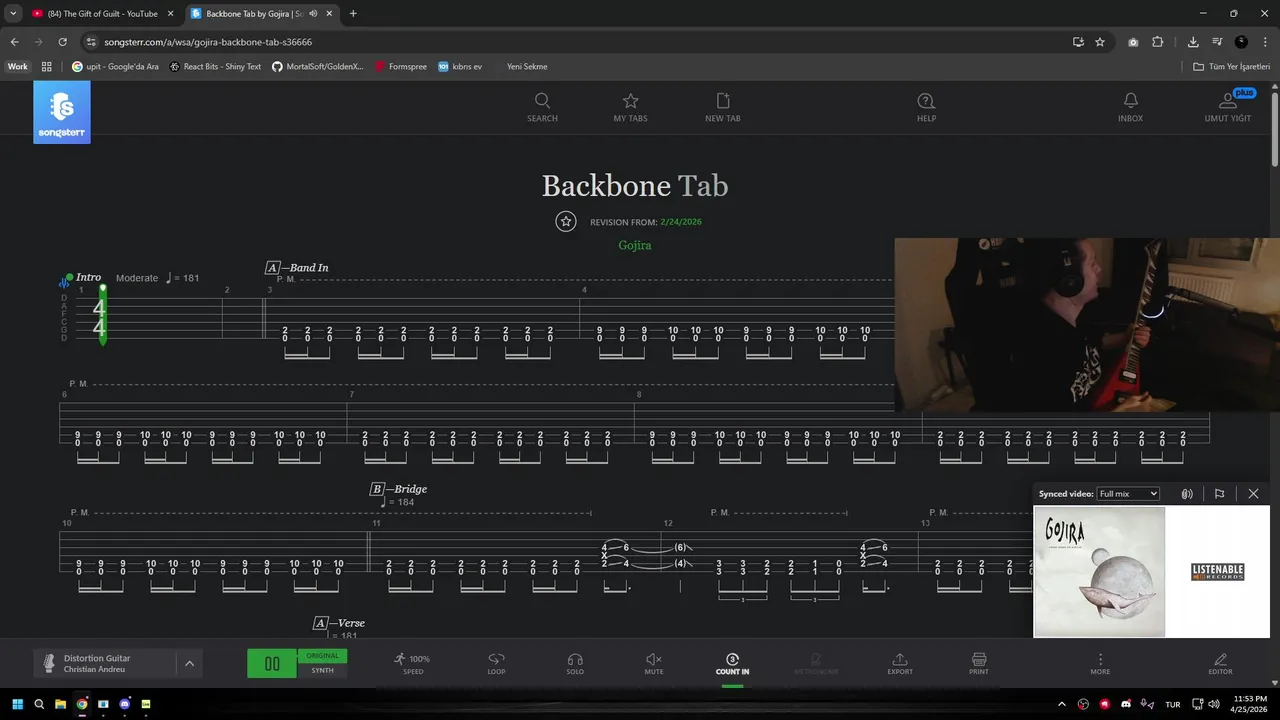Go back in browser history

tap(14, 42)
